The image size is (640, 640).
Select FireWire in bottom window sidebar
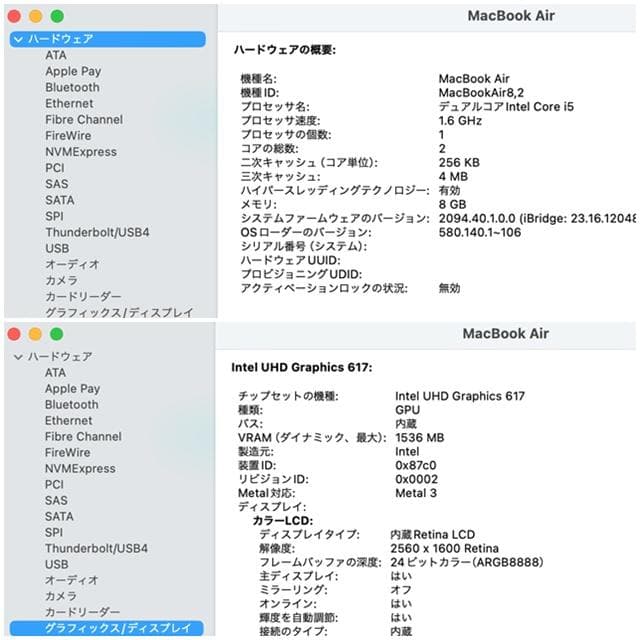click(68, 452)
